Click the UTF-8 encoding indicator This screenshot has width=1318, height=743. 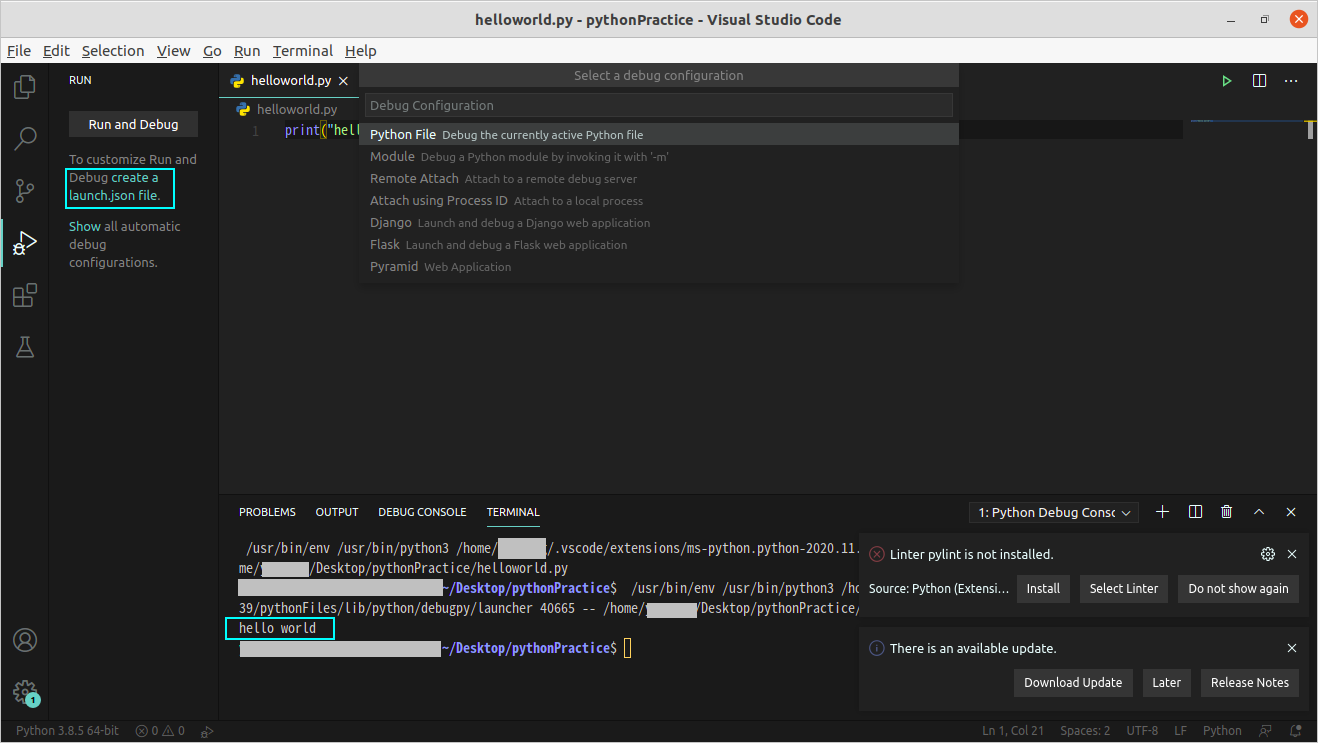tap(1142, 731)
